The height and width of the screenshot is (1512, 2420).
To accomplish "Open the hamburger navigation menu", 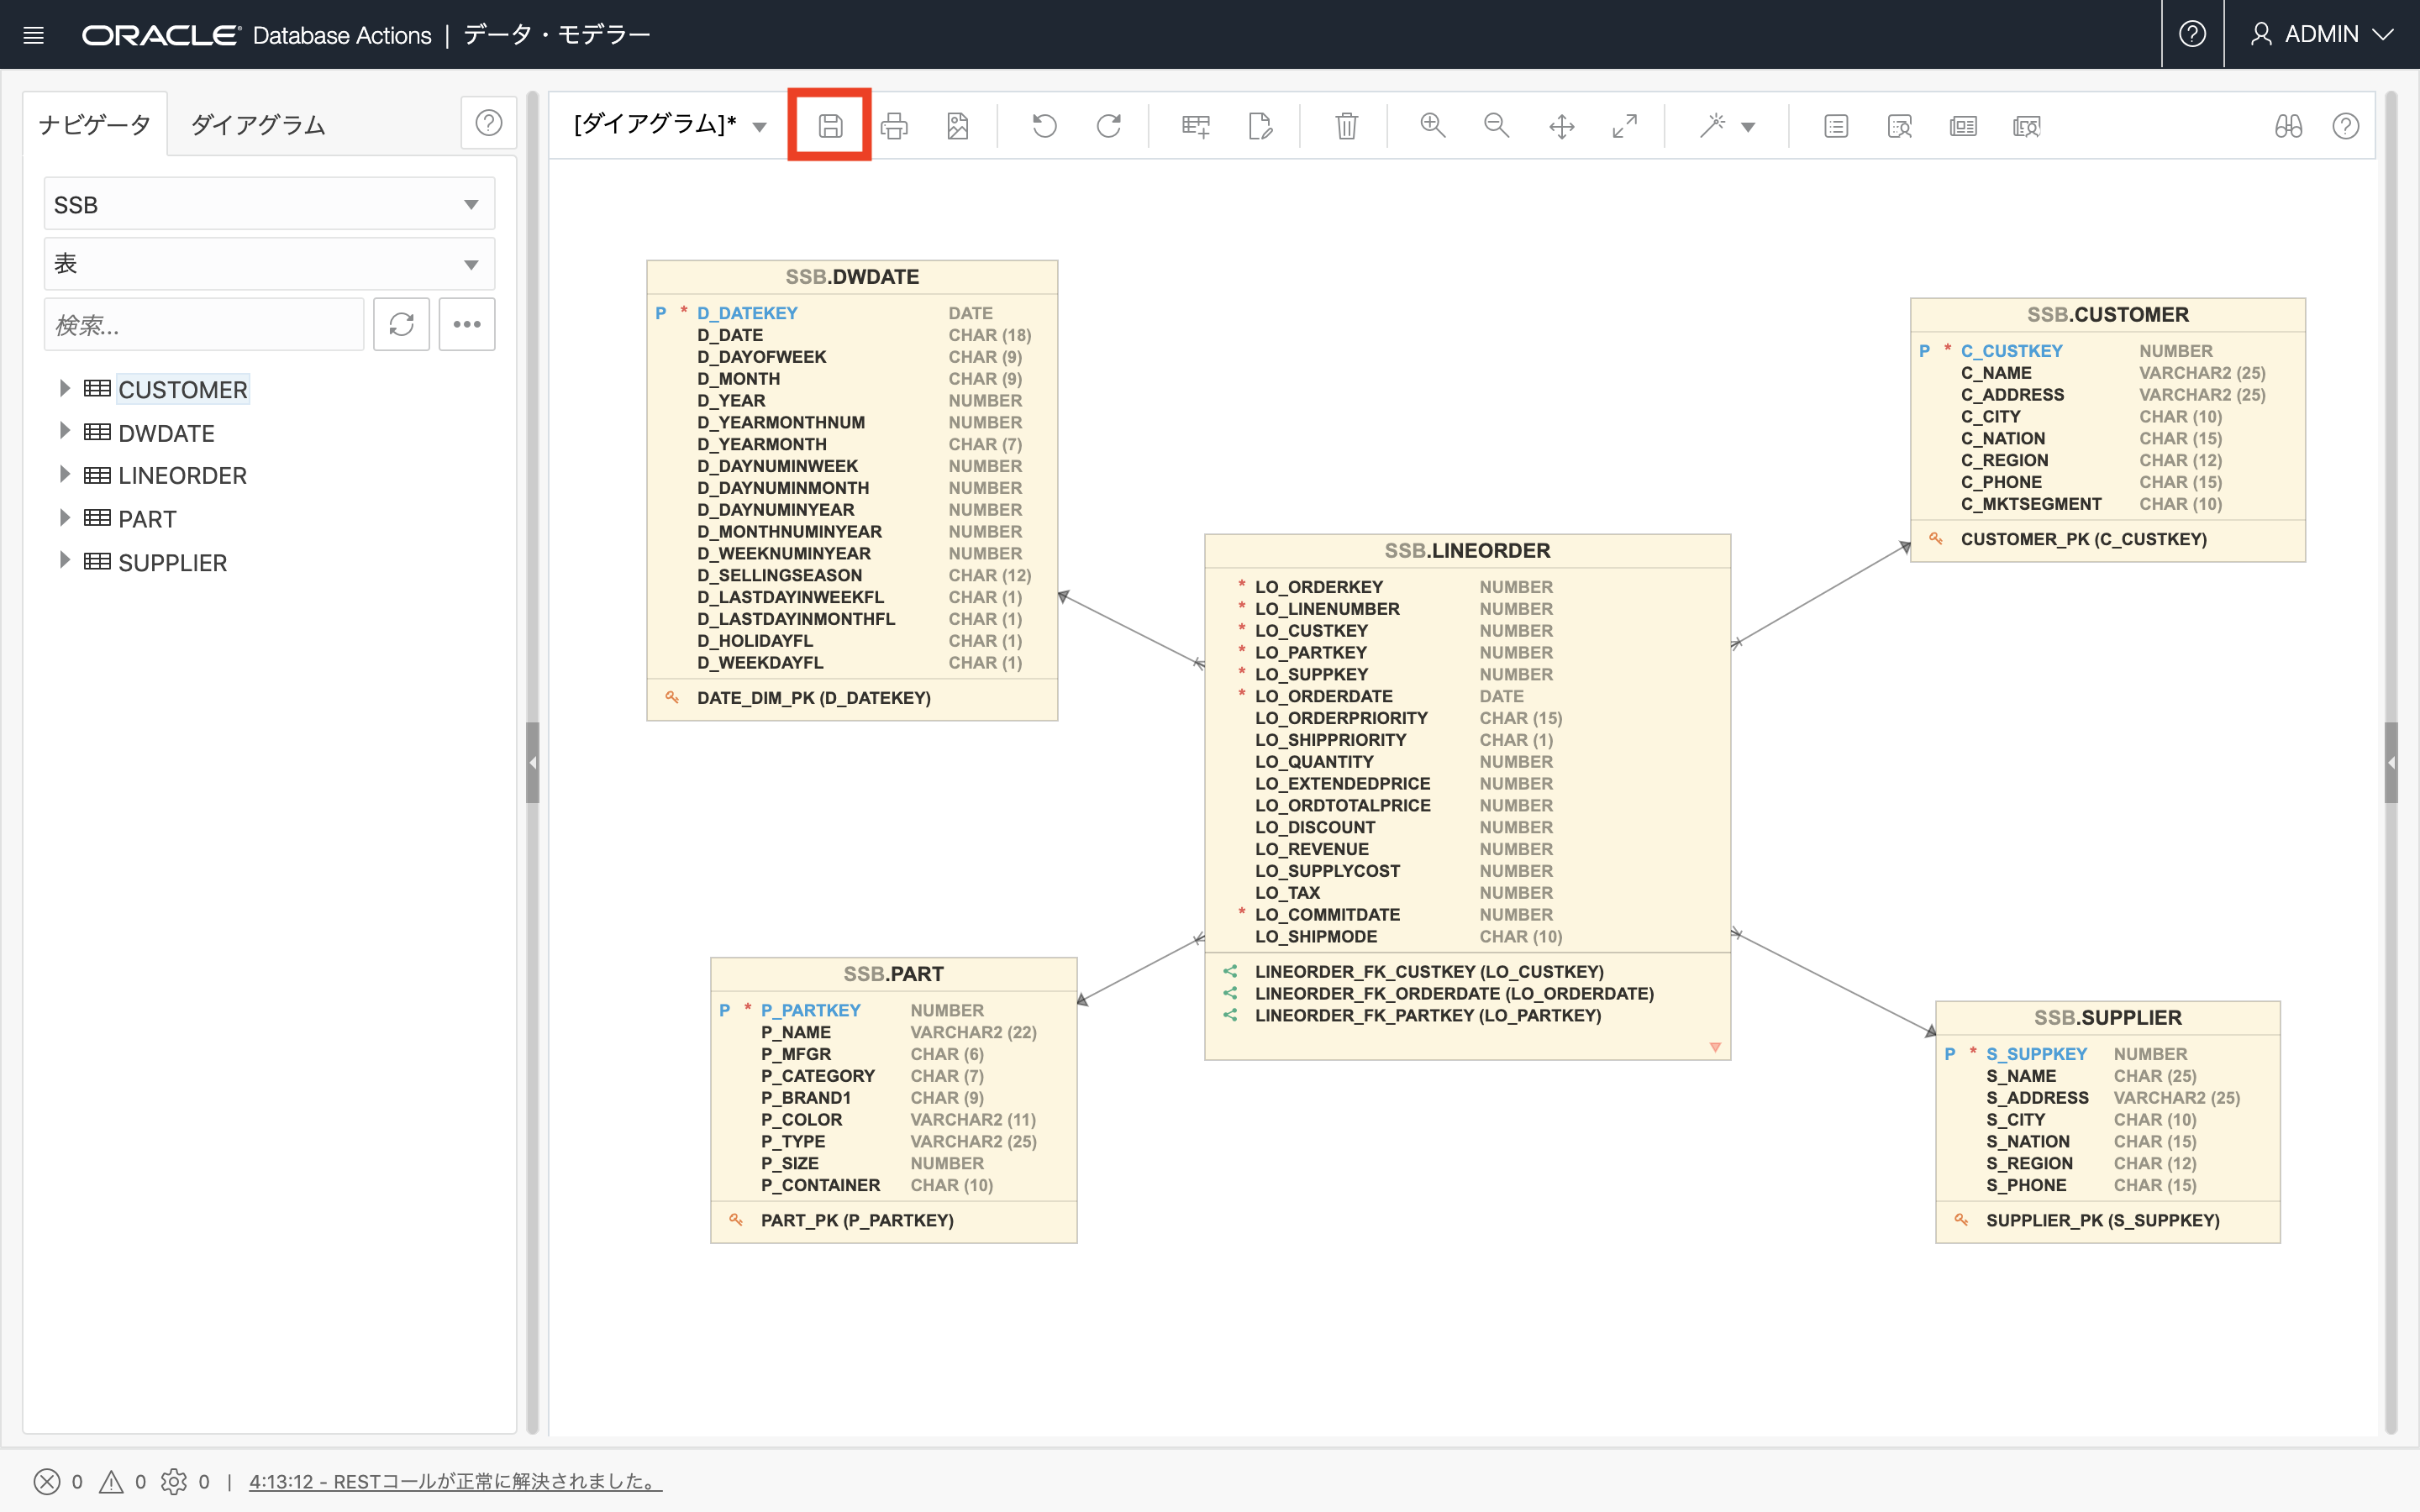I will point(33,35).
